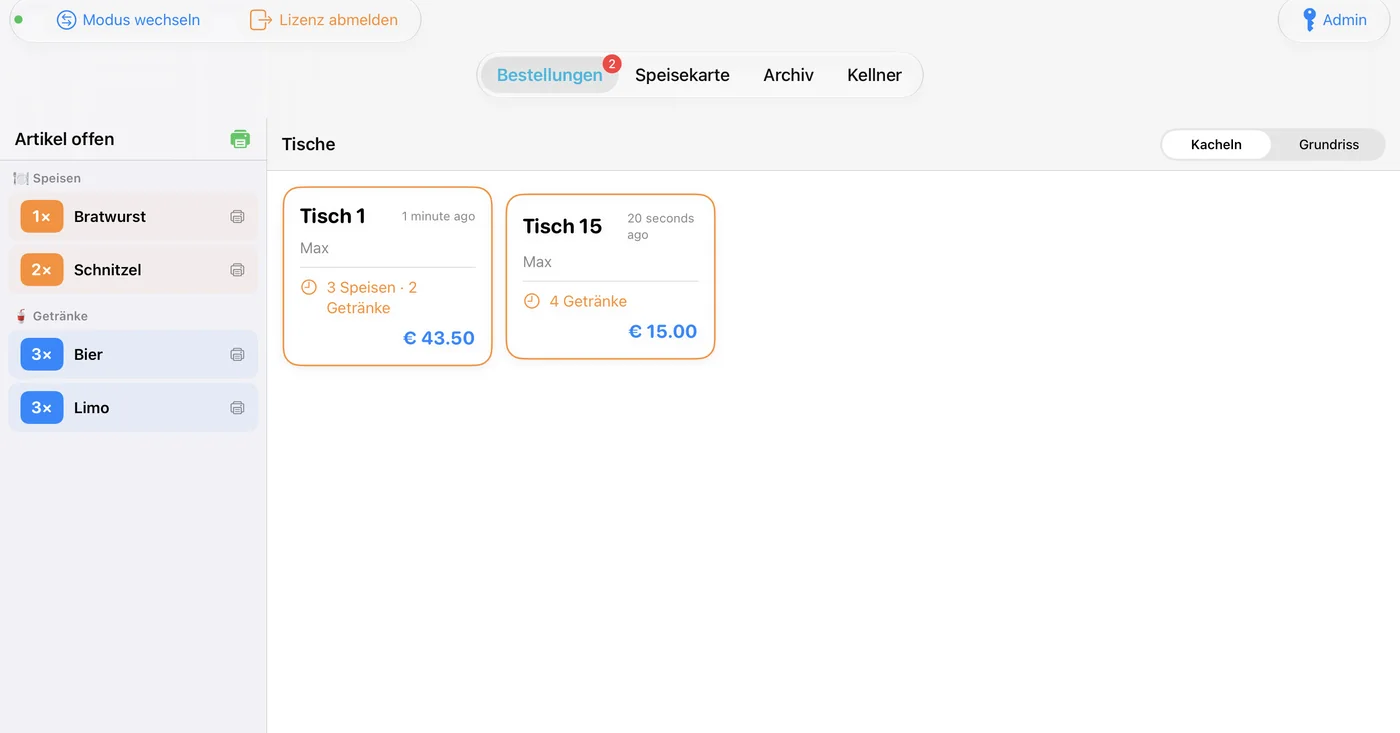Click the € 15.00 total
This screenshot has height=733, width=1400.
tap(663, 332)
